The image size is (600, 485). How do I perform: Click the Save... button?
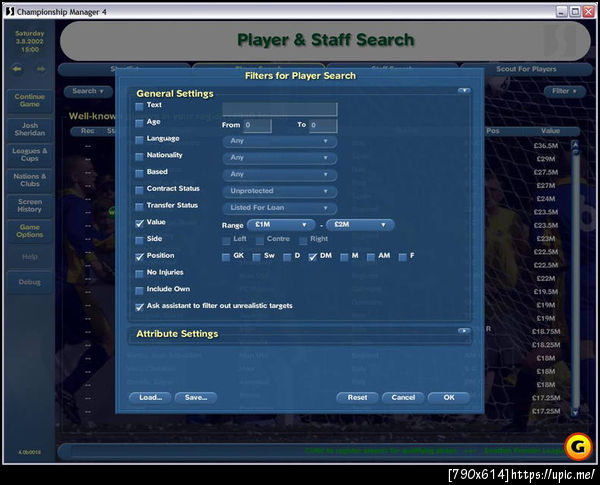point(196,398)
